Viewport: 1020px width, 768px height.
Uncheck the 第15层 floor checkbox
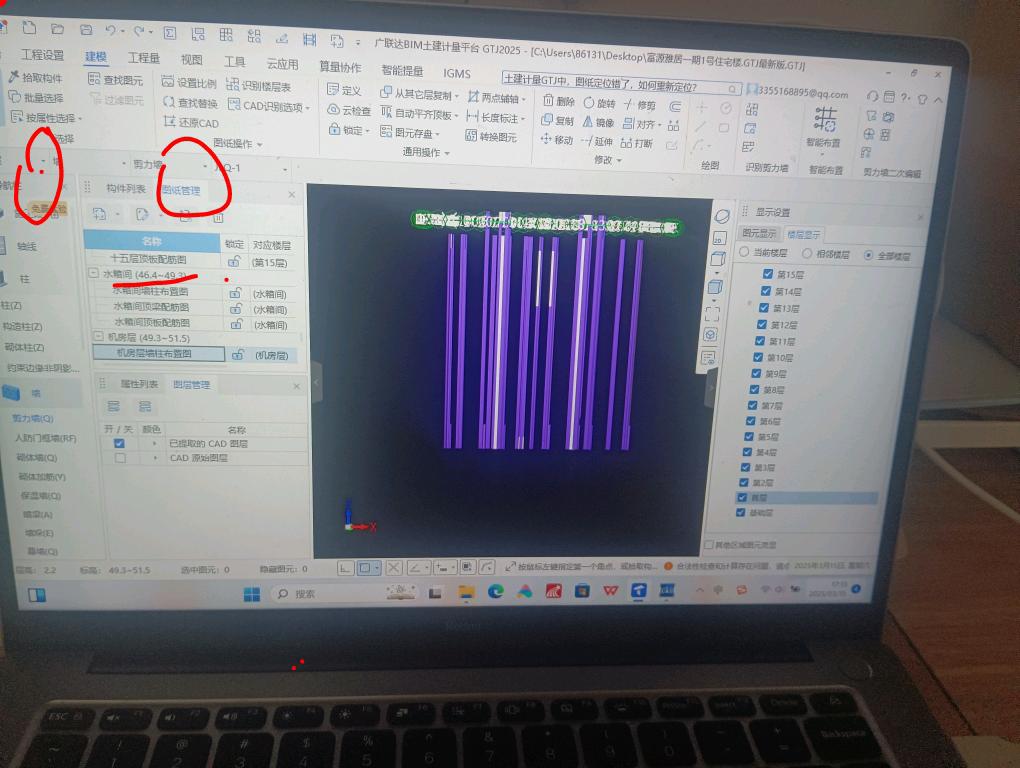click(x=768, y=274)
